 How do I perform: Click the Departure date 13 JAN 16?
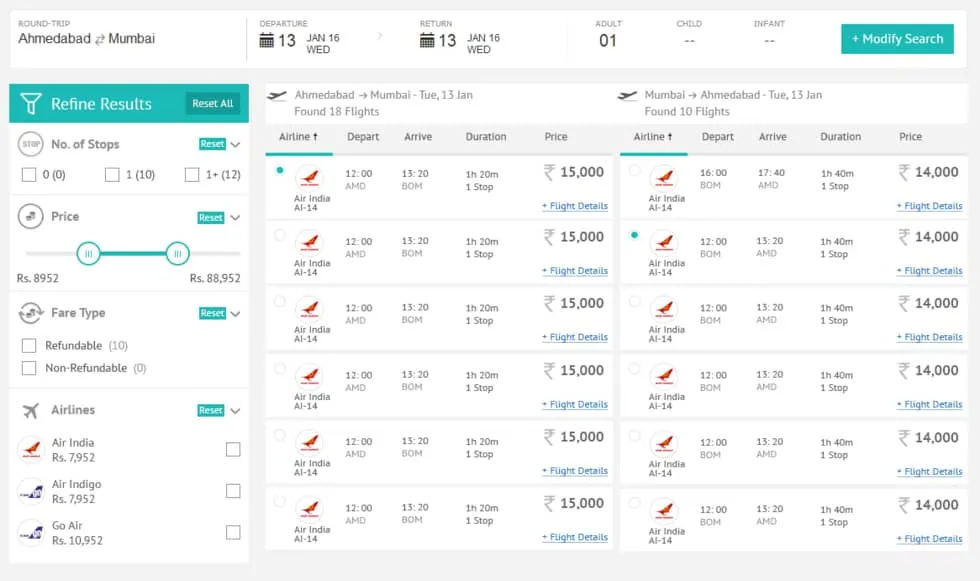(x=299, y=41)
